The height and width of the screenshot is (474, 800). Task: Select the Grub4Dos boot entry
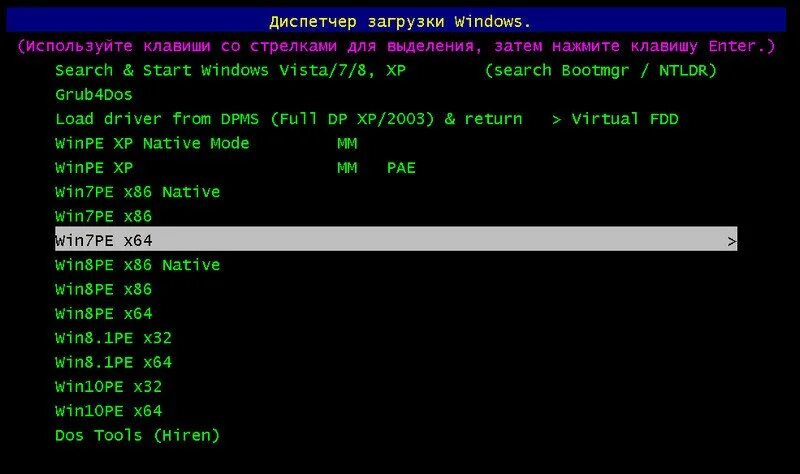coord(93,95)
